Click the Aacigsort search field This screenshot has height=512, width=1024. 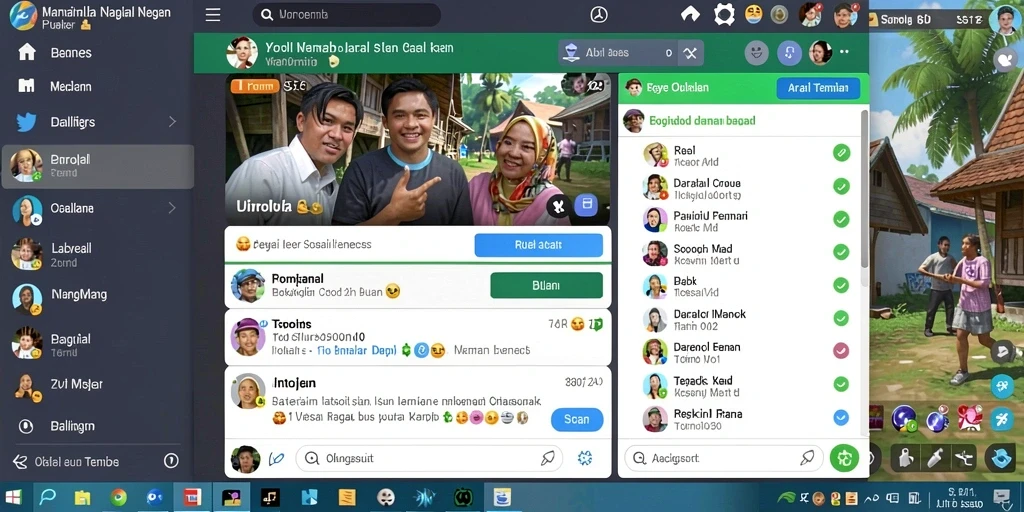tap(724, 458)
